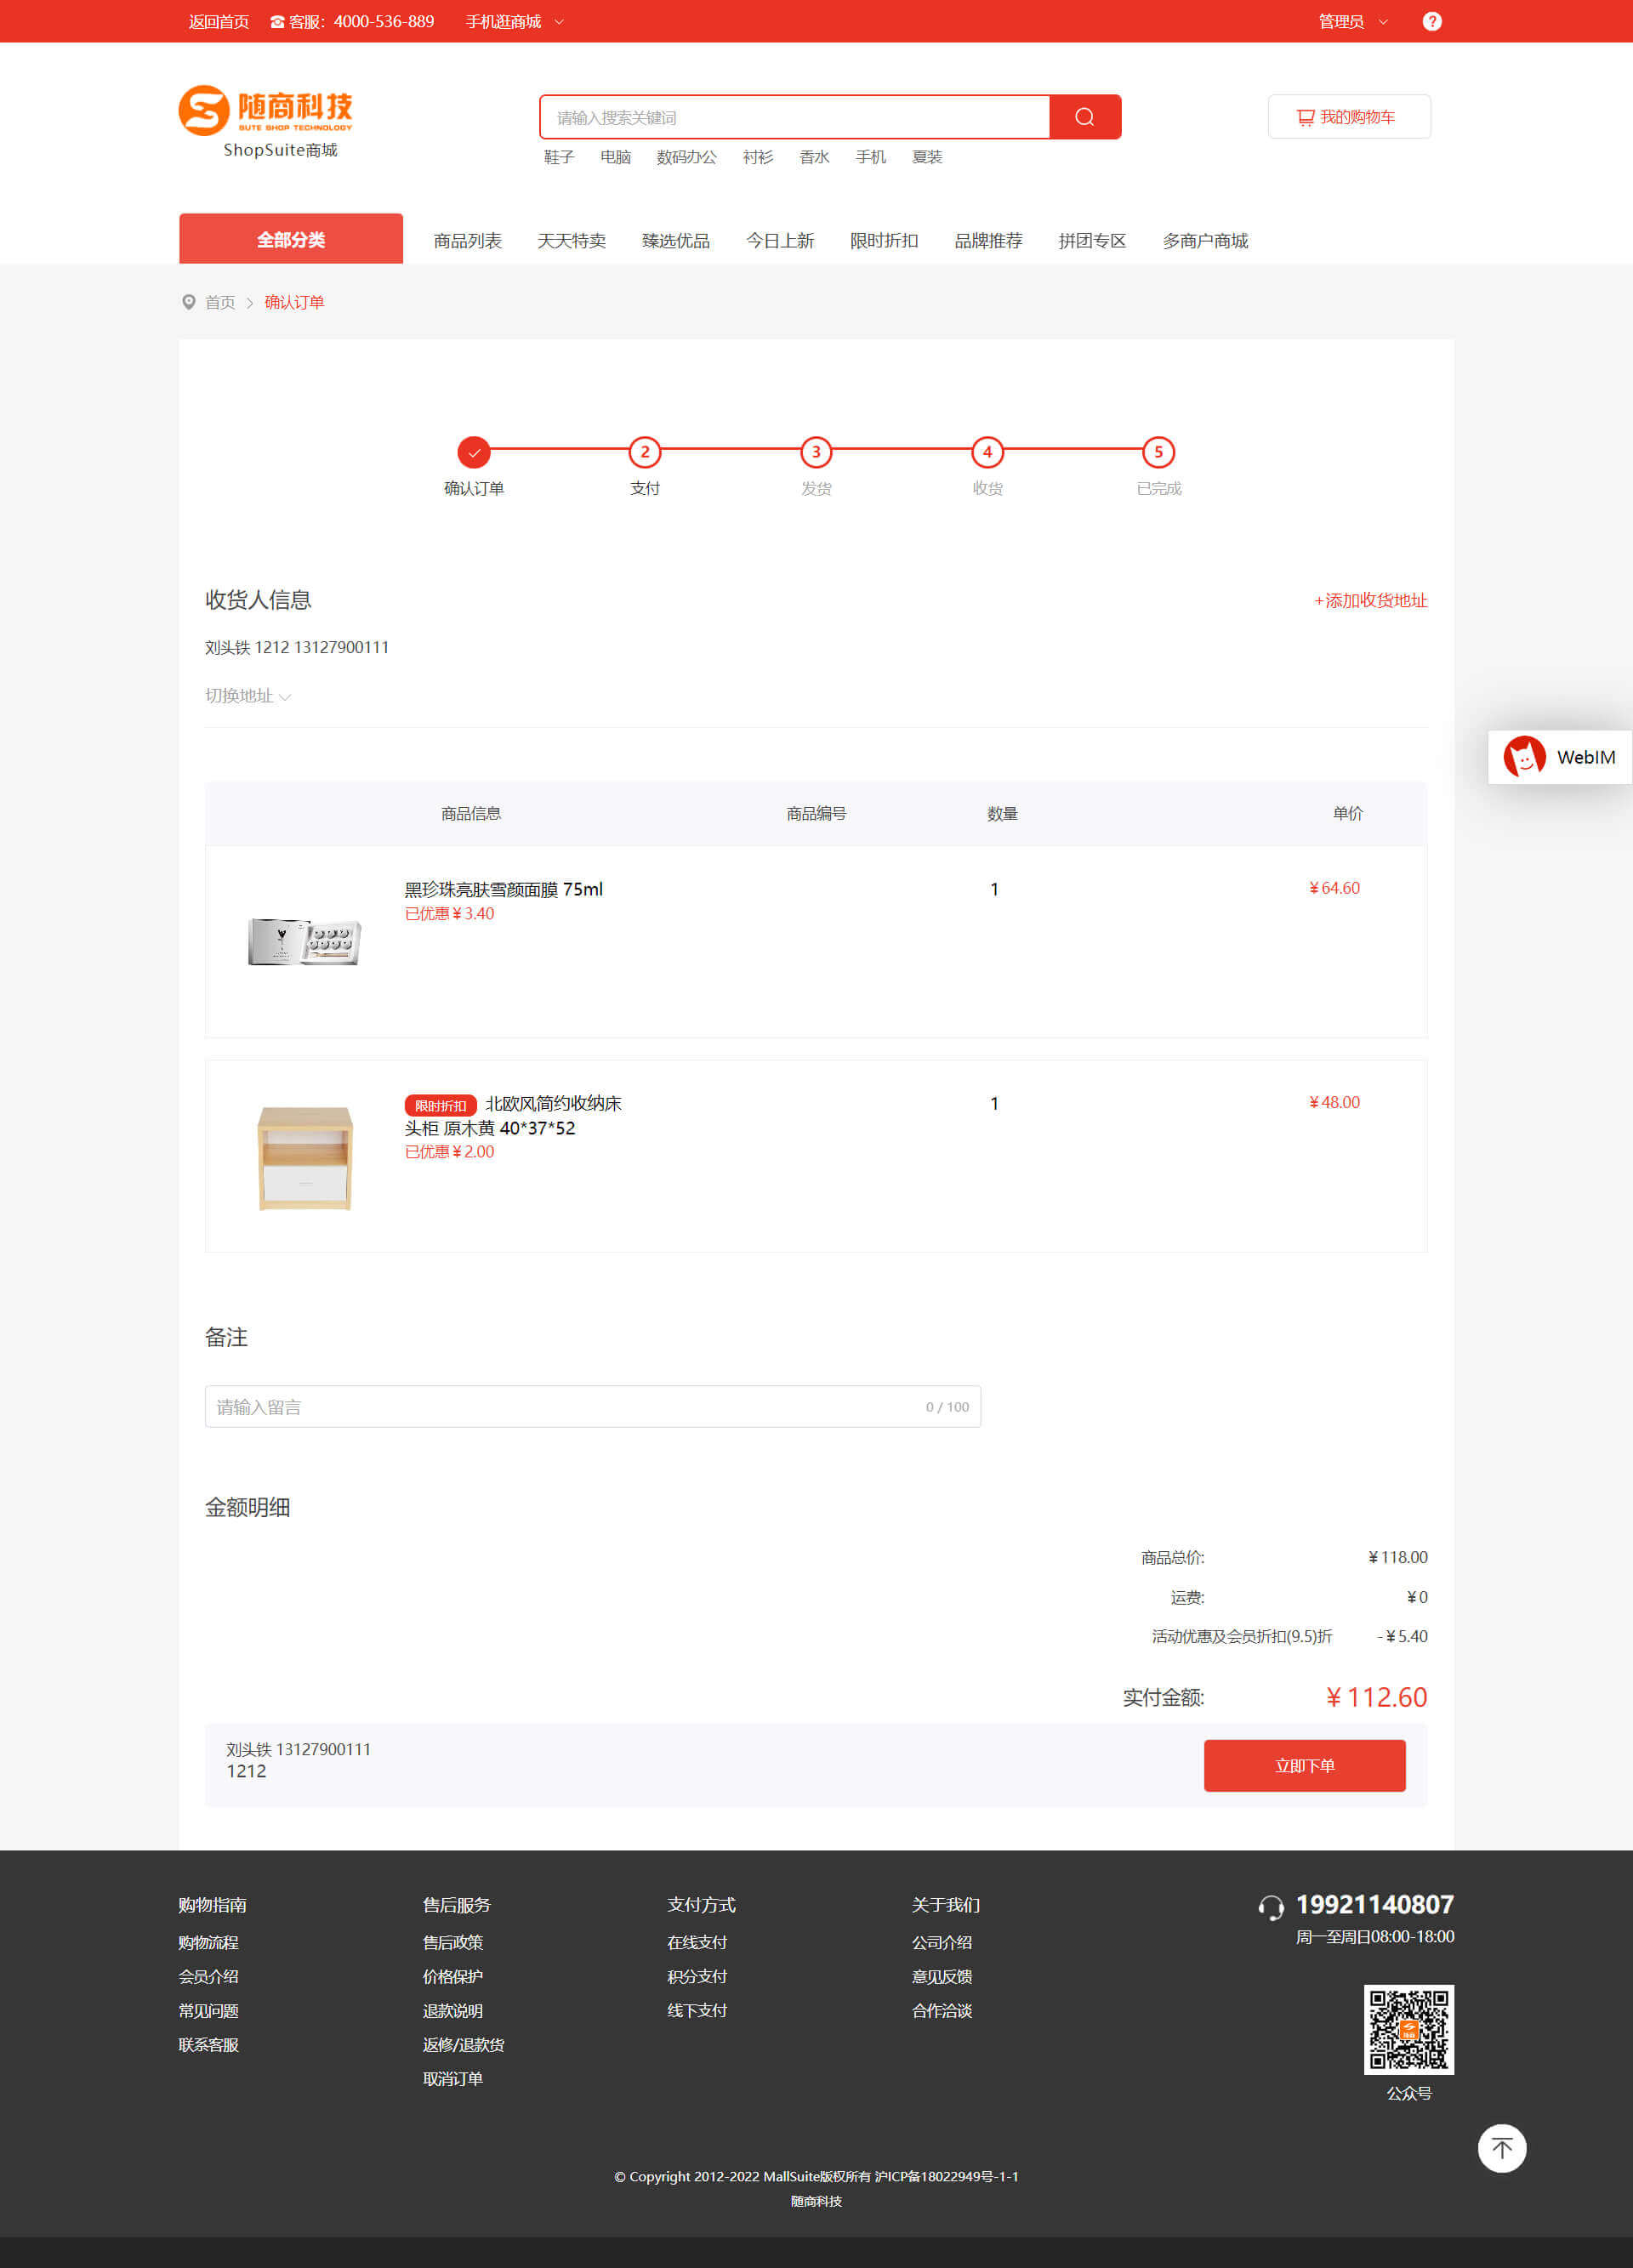Image resolution: width=1633 pixels, height=2268 pixels.
Task: Open the 全部分类 category menu
Action: click(291, 239)
